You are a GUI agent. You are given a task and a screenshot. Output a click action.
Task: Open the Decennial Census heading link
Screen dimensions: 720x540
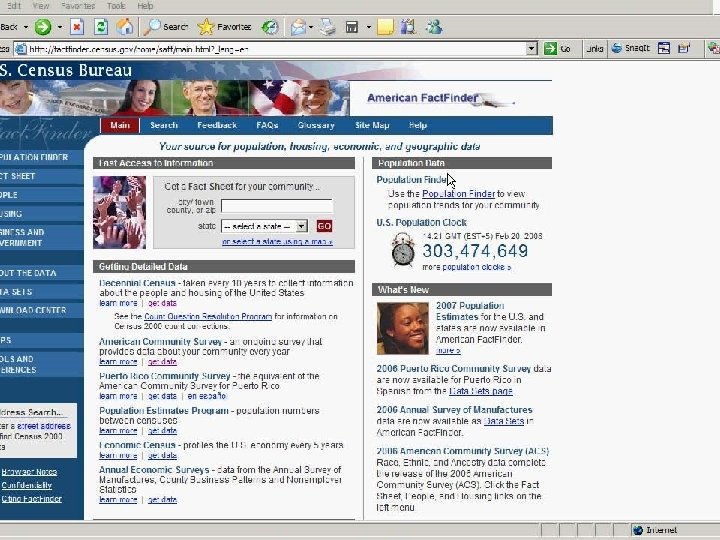(x=137, y=283)
